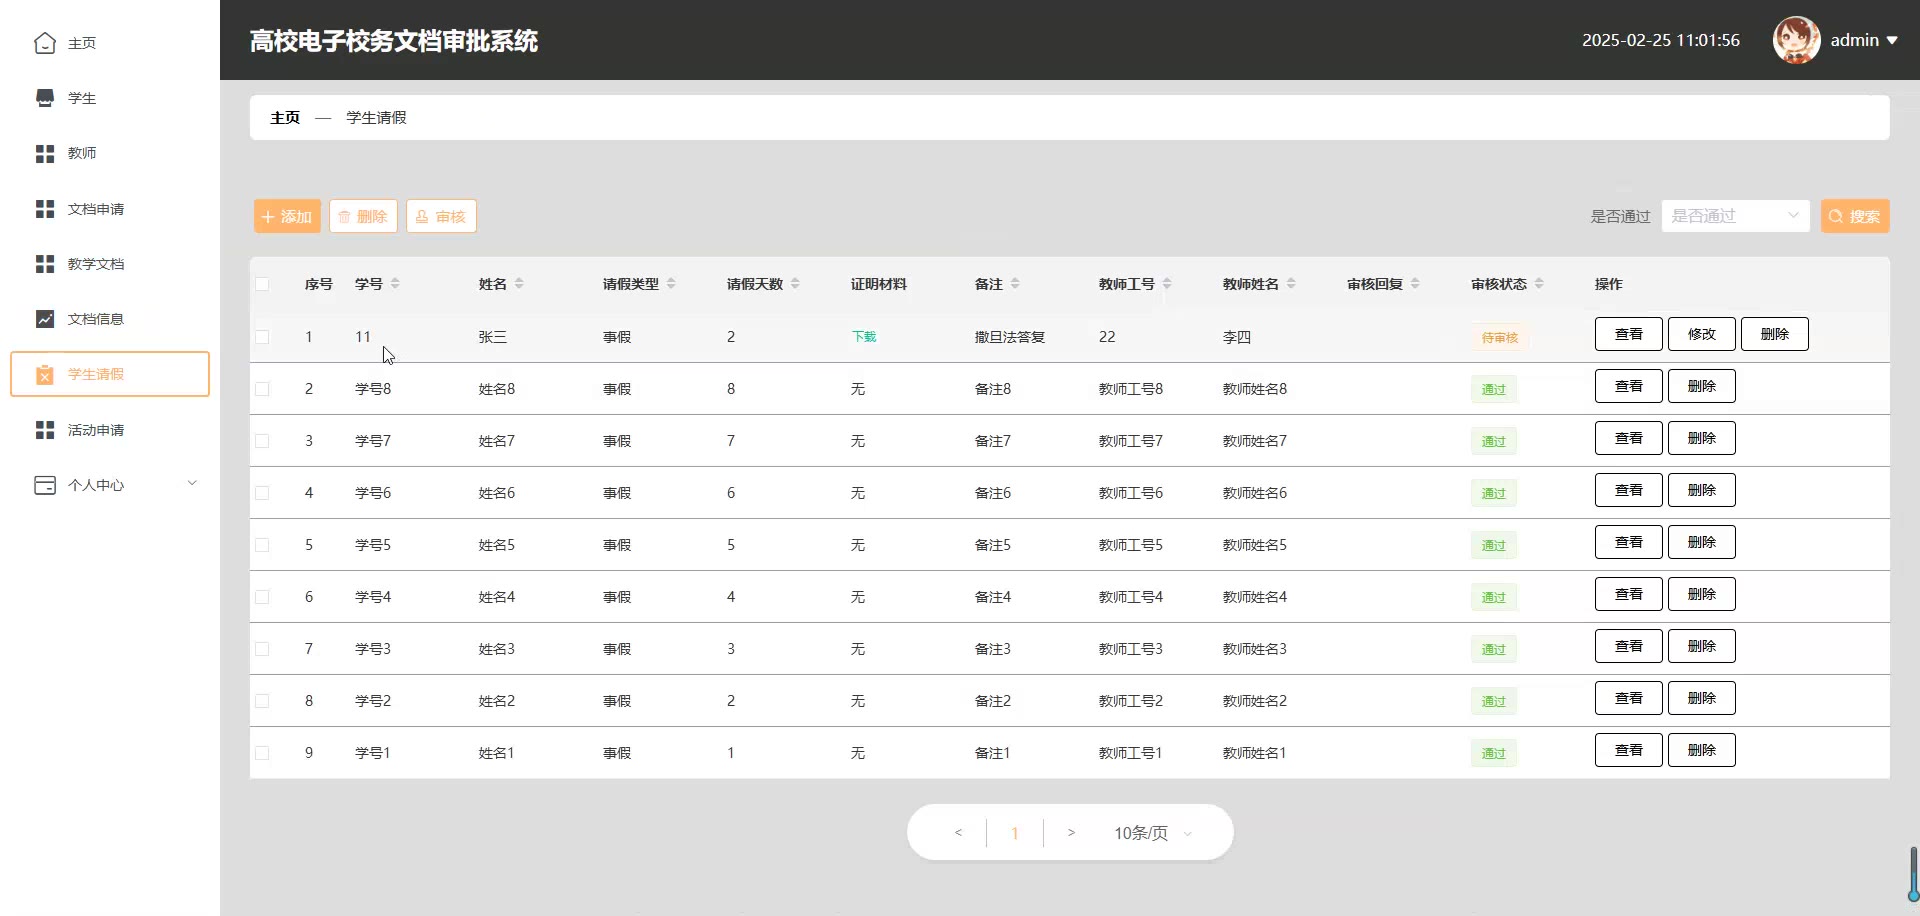The image size is (1920, 916).
Task: Click 修改 for 张三's row
Action: pos(1702,334)
